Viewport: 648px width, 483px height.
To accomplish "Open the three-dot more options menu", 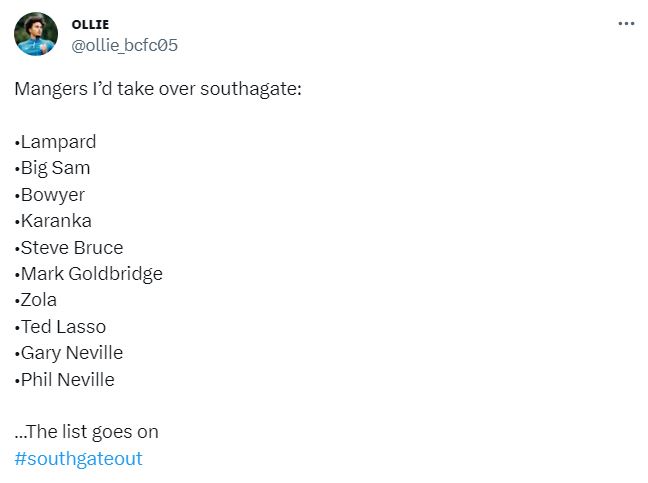I will click(x=626, y=24).
